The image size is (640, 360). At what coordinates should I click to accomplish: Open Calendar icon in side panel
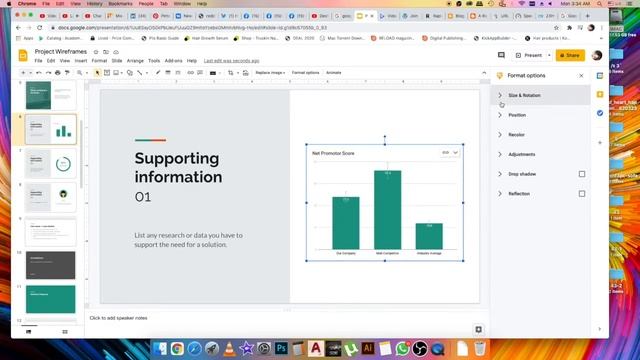tap(600, 76)
